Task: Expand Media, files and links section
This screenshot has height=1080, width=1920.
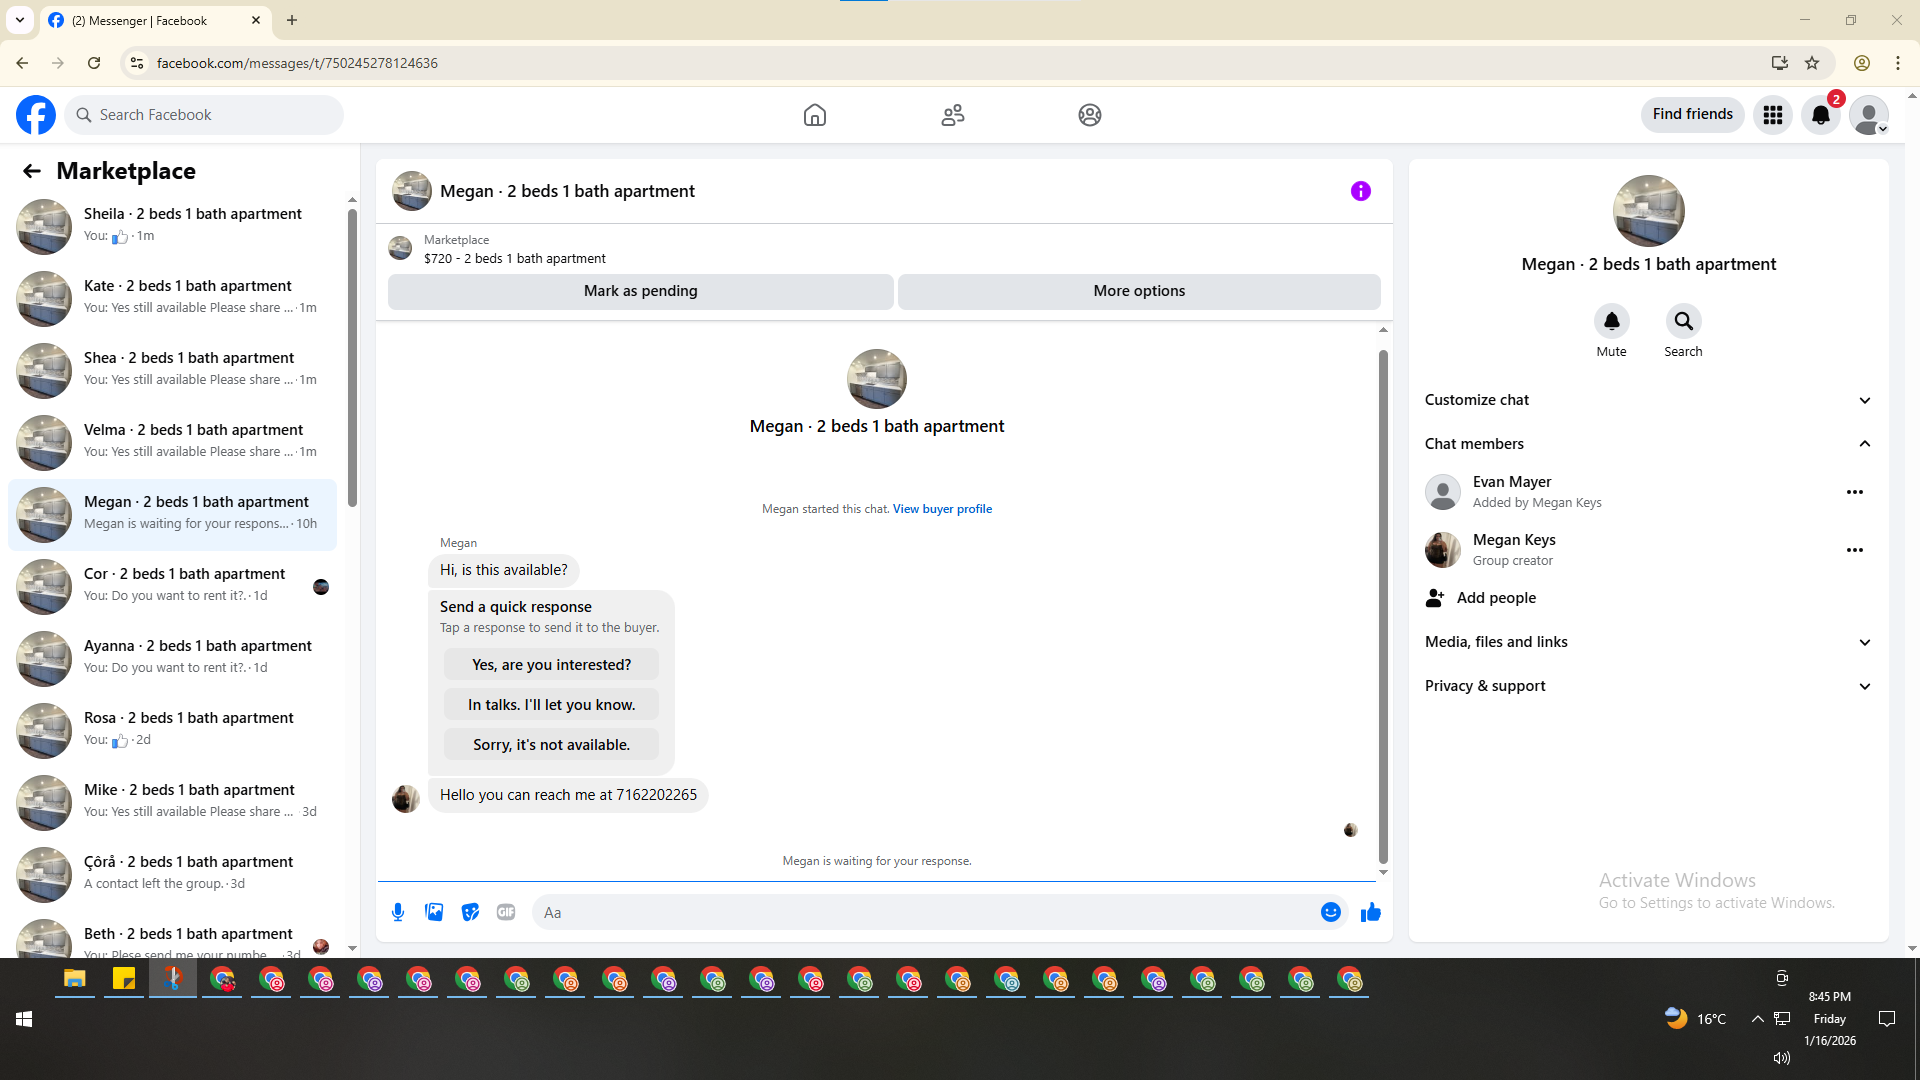Action: point(1647,642)
